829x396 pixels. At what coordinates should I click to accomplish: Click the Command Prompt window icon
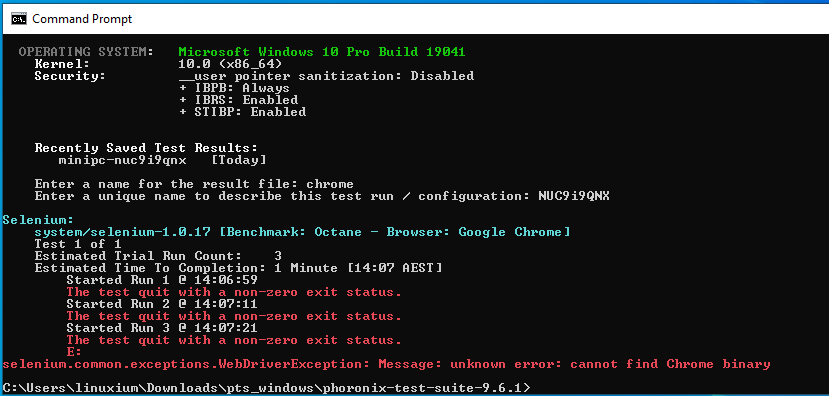[x=19, y=19]
